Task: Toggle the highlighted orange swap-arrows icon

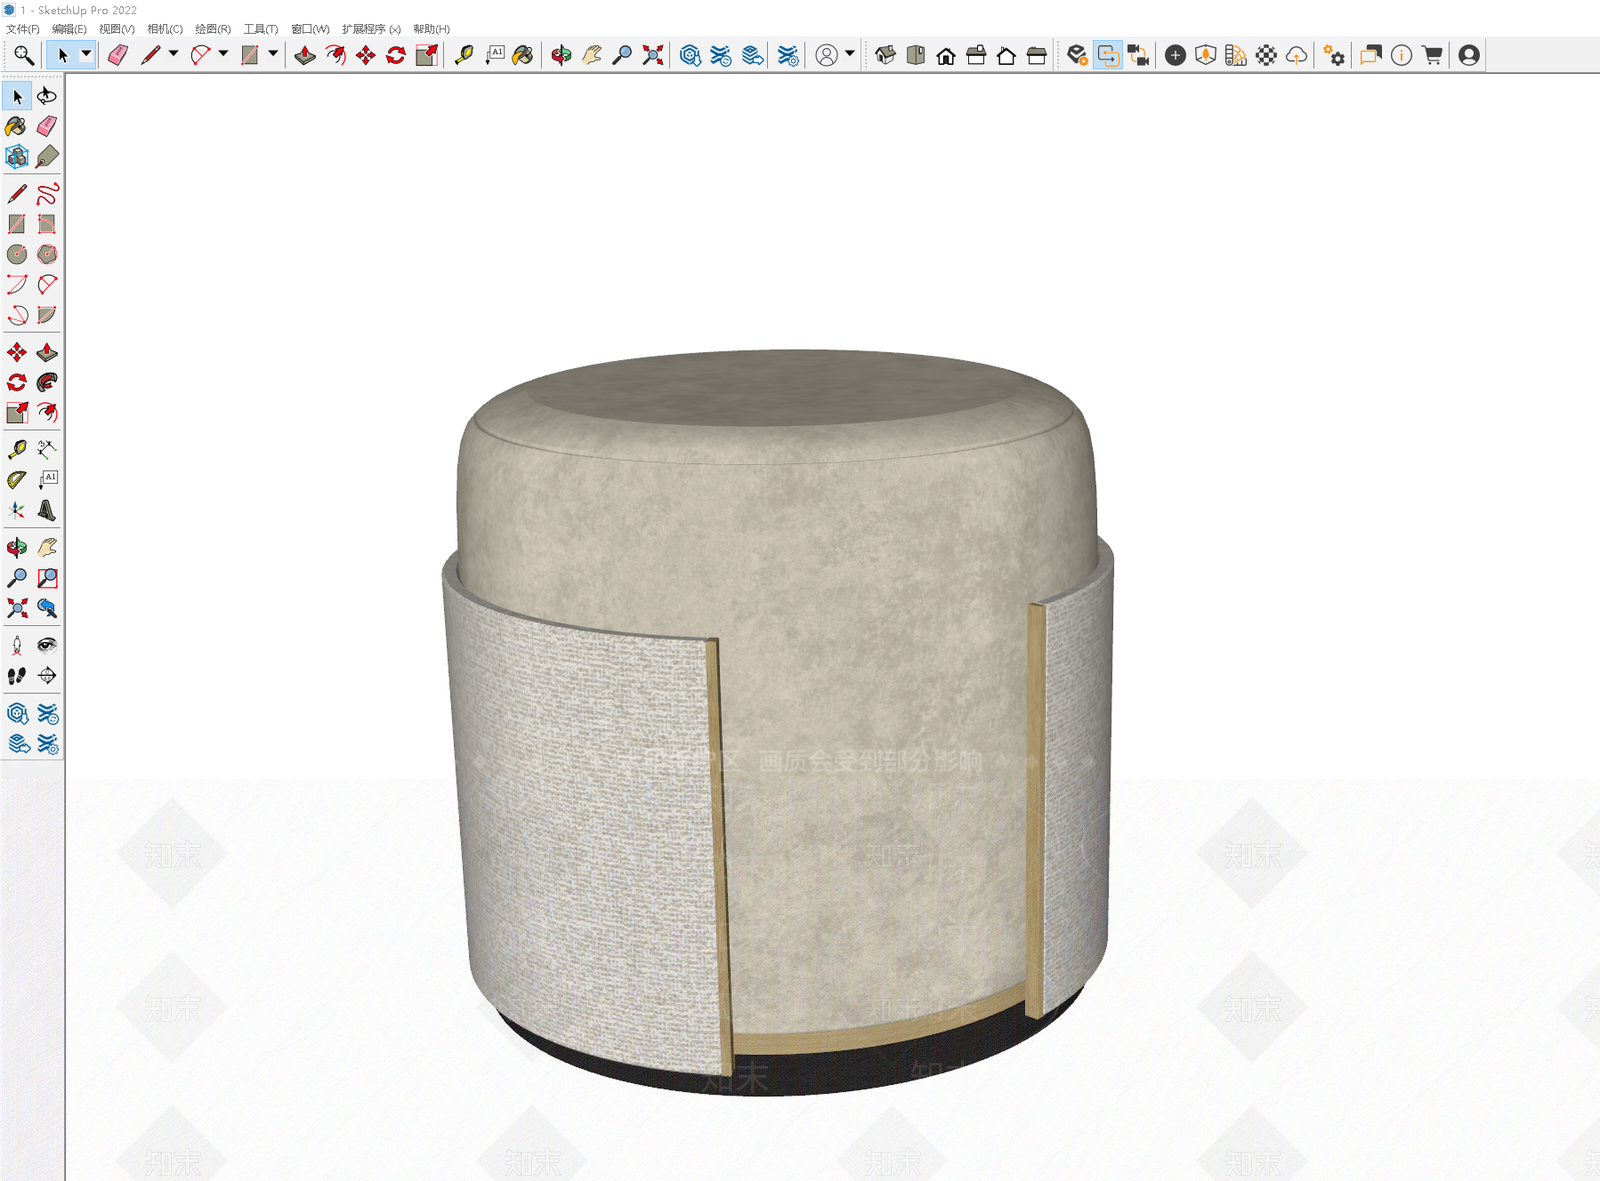Action: (x=1108, y=55)
